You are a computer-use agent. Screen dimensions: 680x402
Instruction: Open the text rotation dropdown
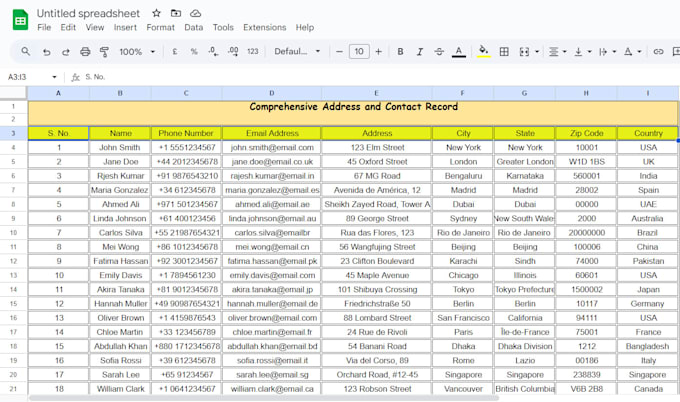(x=632, y=52)
